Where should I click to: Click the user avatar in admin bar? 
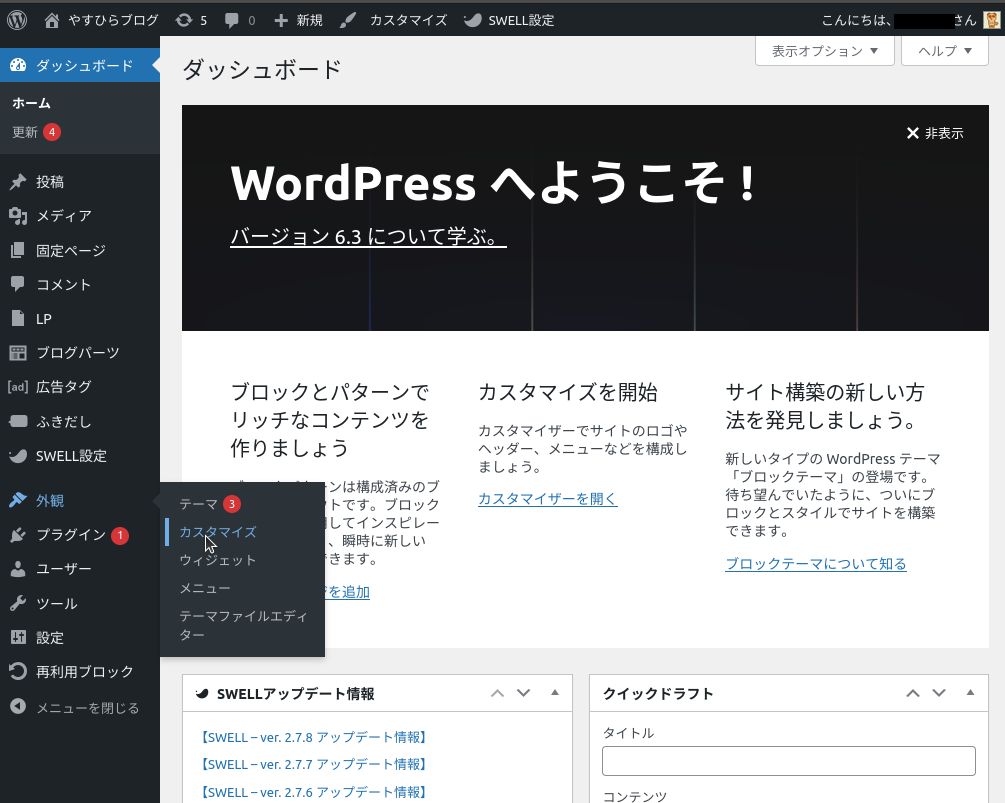[991, 20]
